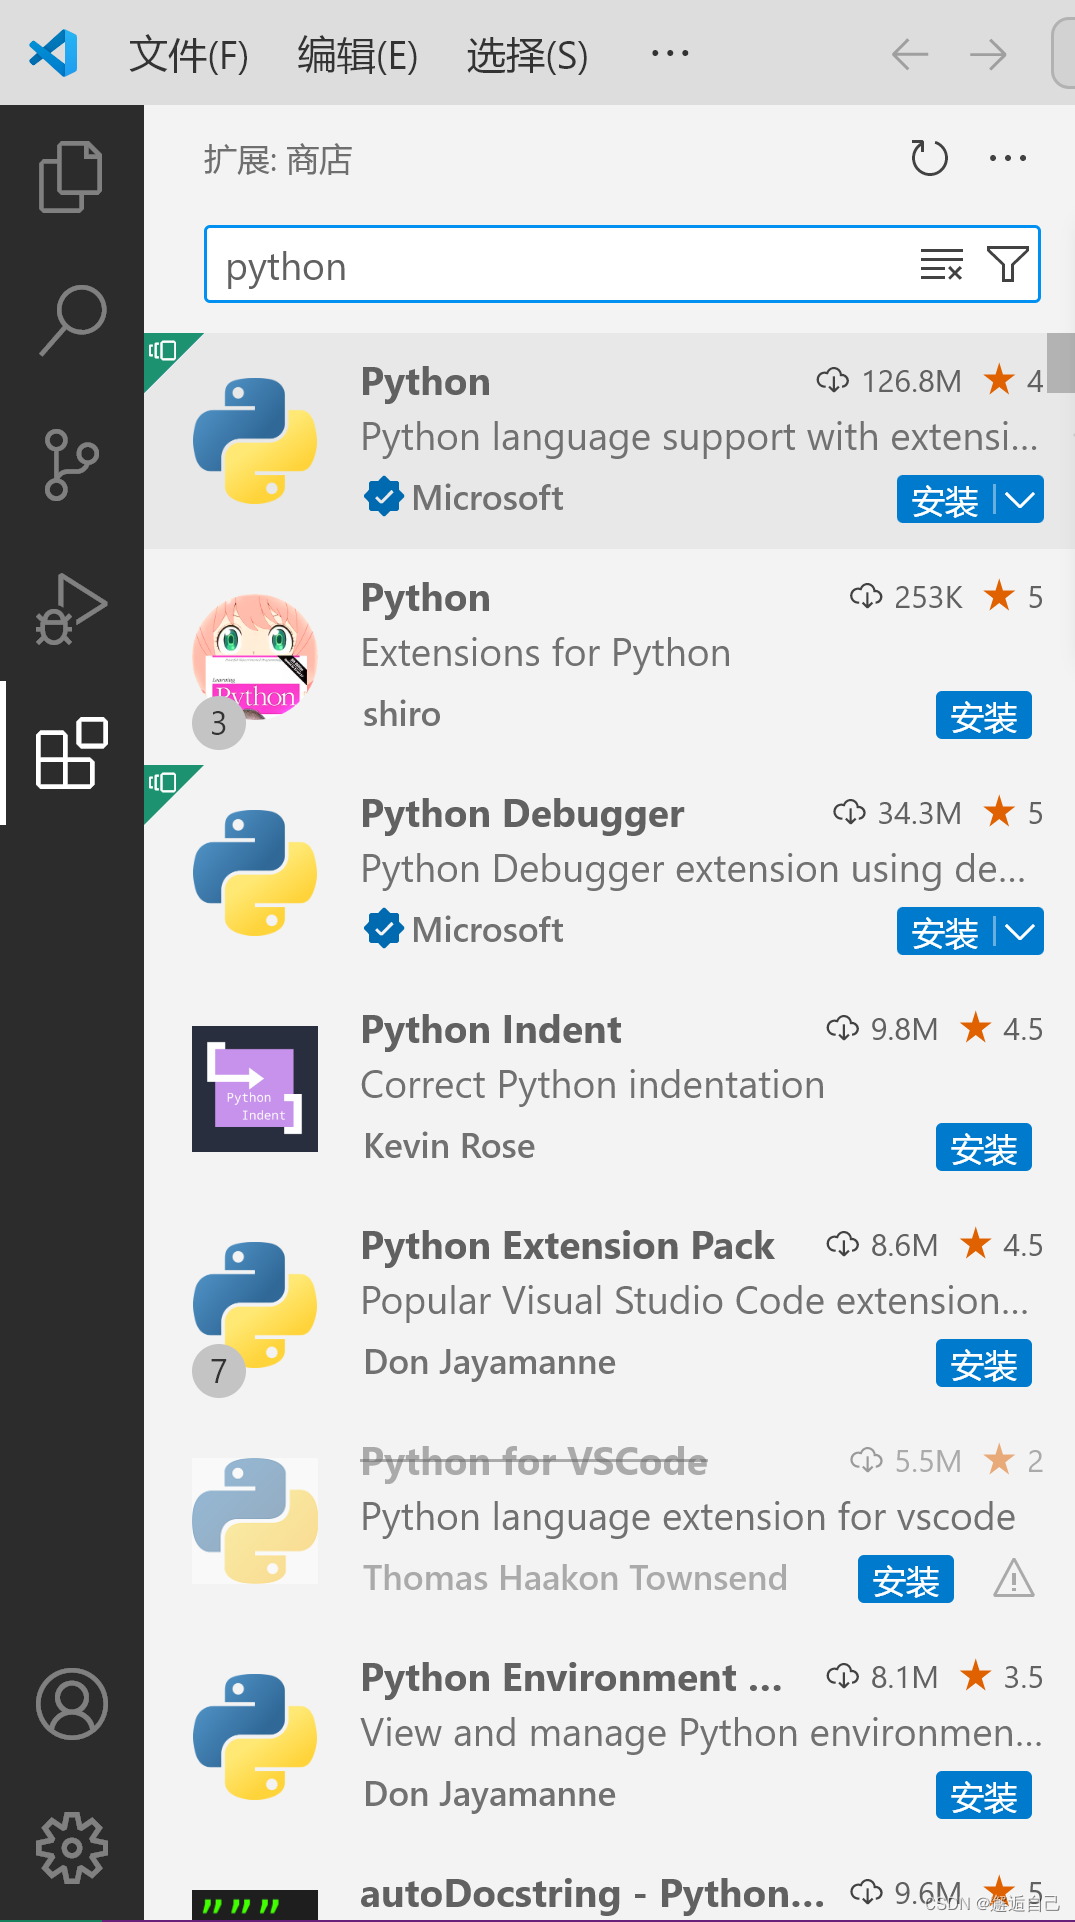Install the Python Extension Pack
Viewport: 1075px width, 1922px height.
click(x=984, y=1363)
